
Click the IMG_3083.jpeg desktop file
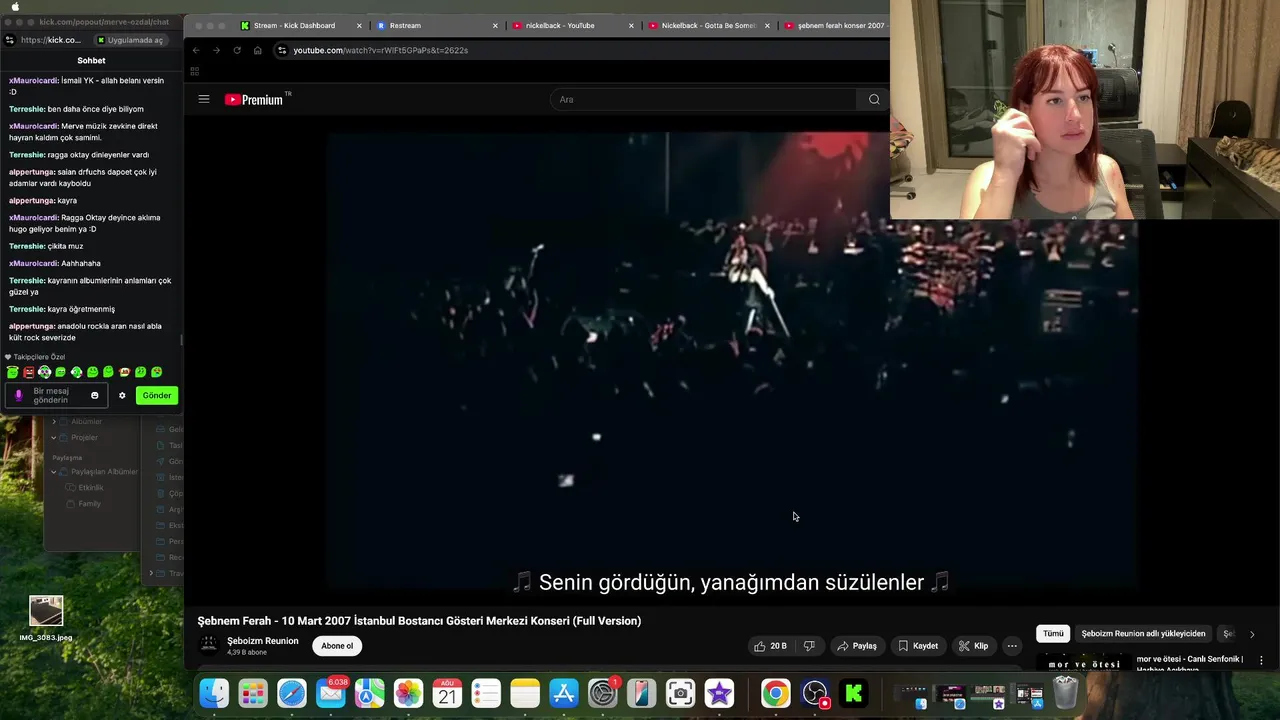(x=46, y=618)
